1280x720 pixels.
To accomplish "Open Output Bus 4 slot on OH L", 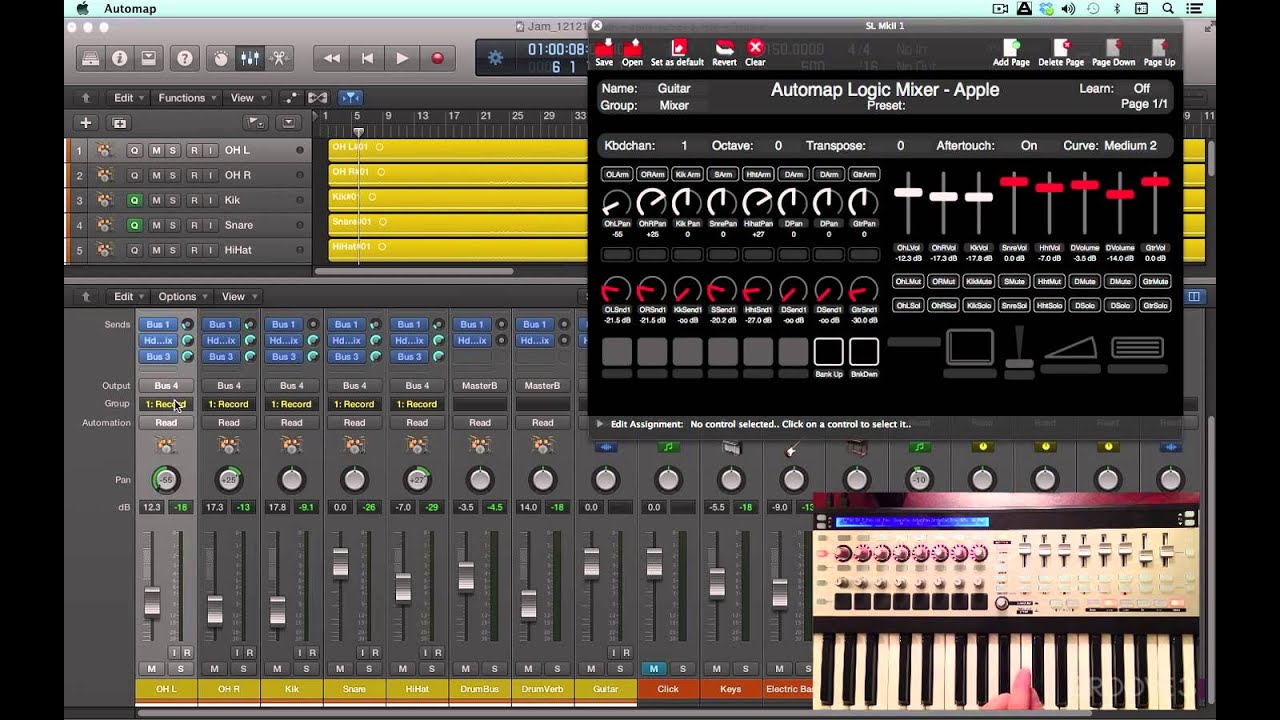I will pyautogui.click(x=166, y=385).
